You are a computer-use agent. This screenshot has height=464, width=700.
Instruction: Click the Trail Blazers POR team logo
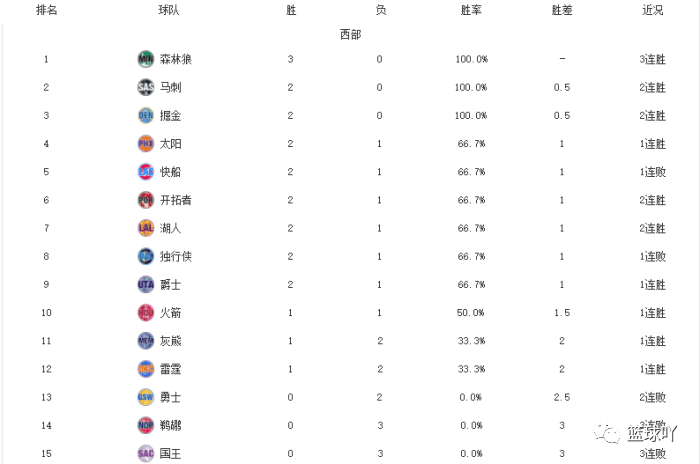click(146, 200)
